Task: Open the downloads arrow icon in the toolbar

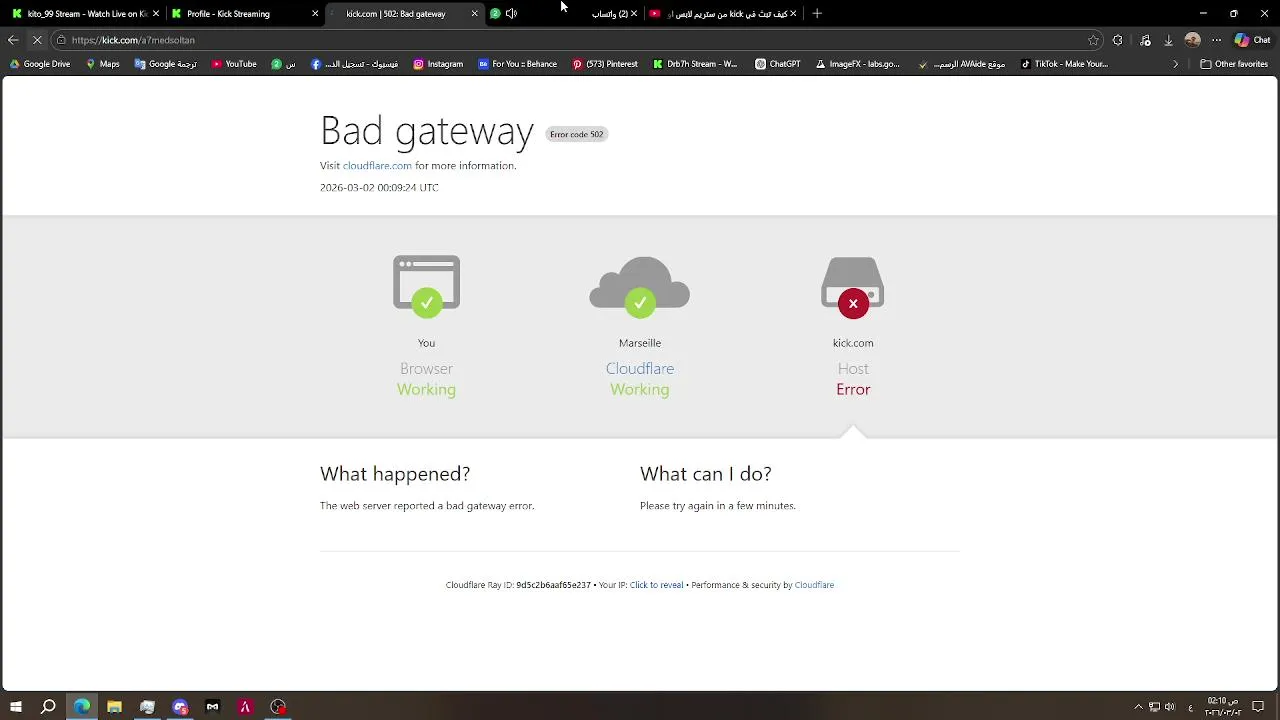Action: [x=1168, y=40]
